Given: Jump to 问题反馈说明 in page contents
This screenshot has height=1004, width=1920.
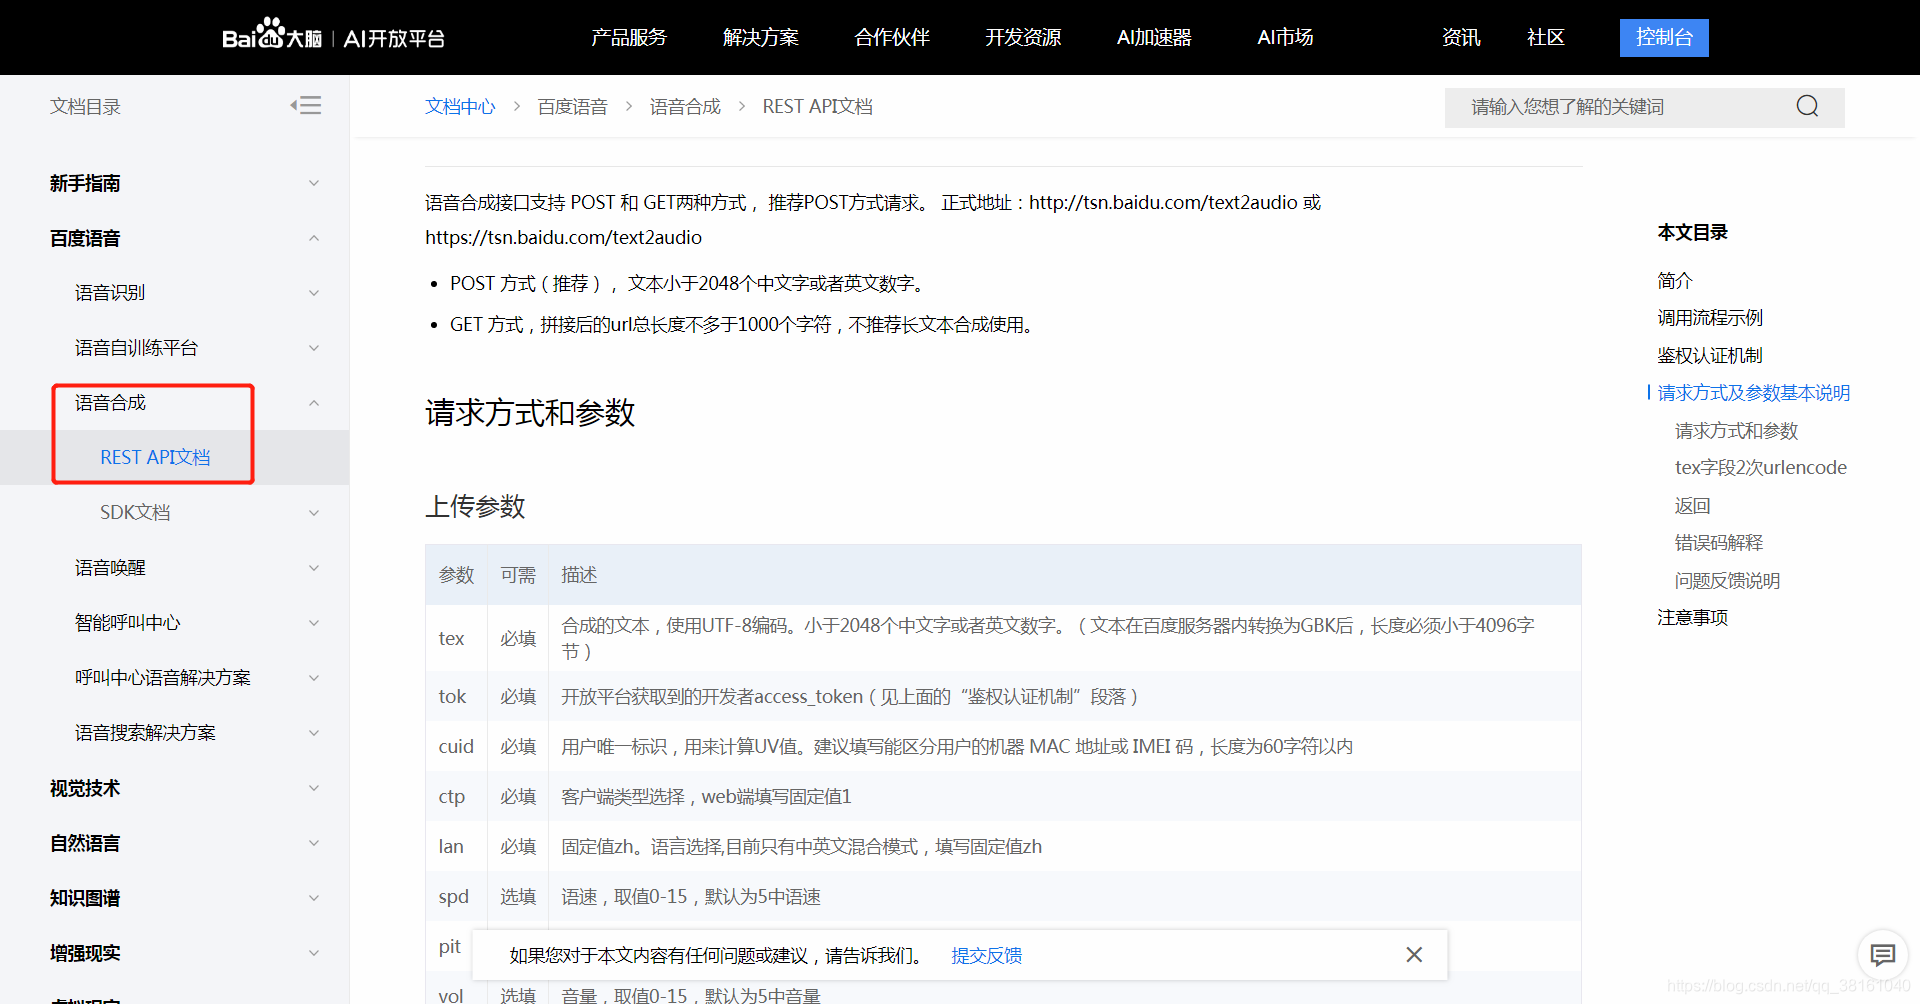Looking at the screenshot, I should (1727, 580).
